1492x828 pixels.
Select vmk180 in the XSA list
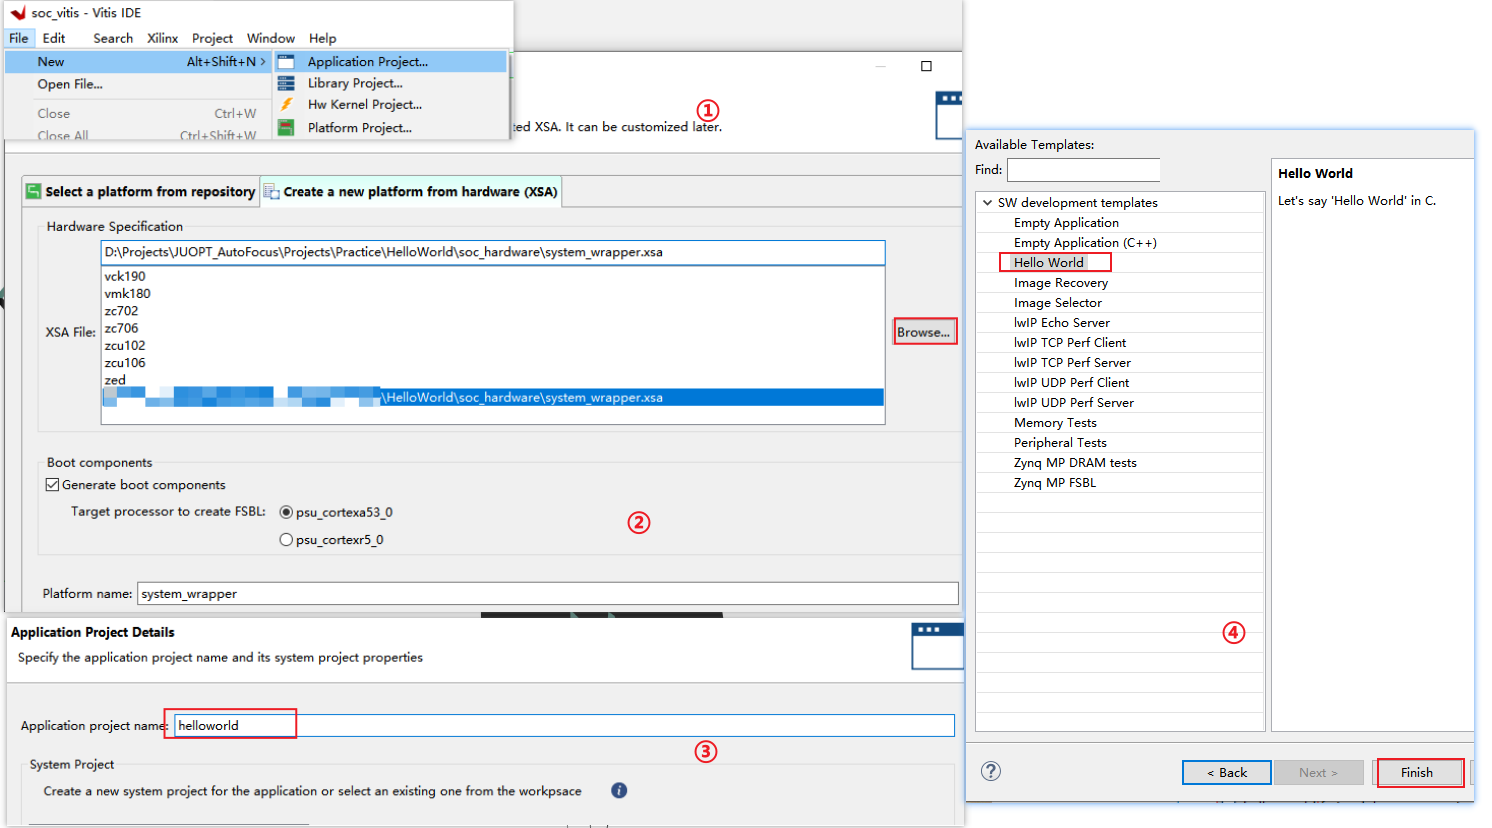tap(128, 293)
